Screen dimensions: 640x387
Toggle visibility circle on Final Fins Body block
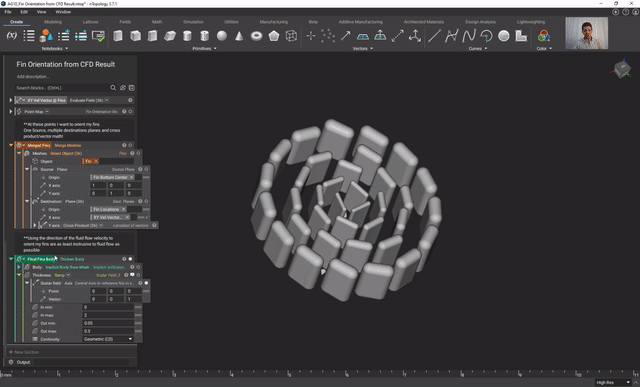click(130, 259)
